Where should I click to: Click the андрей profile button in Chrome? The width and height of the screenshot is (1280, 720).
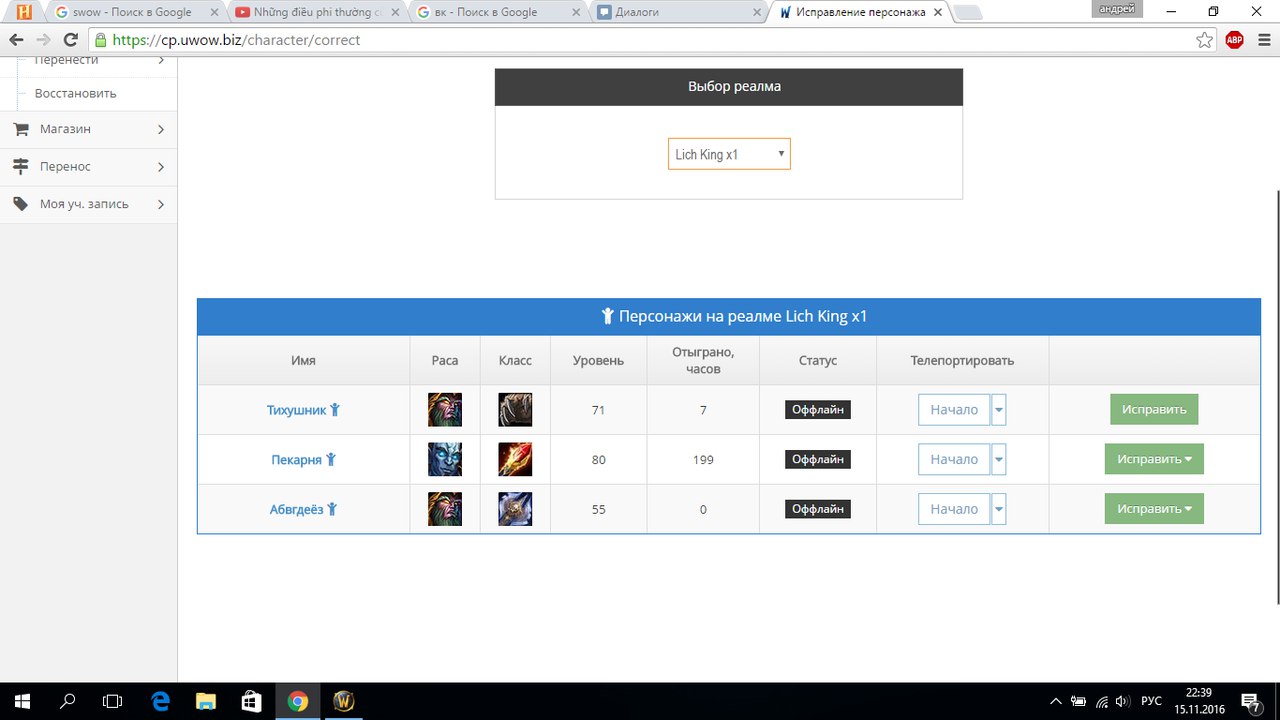[x=1117, y=9]
